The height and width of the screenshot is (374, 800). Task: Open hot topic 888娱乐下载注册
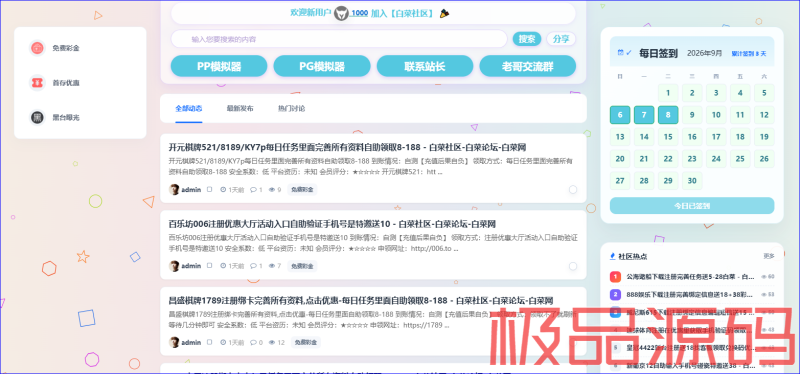pyautogui.click(x=690, y=294)
